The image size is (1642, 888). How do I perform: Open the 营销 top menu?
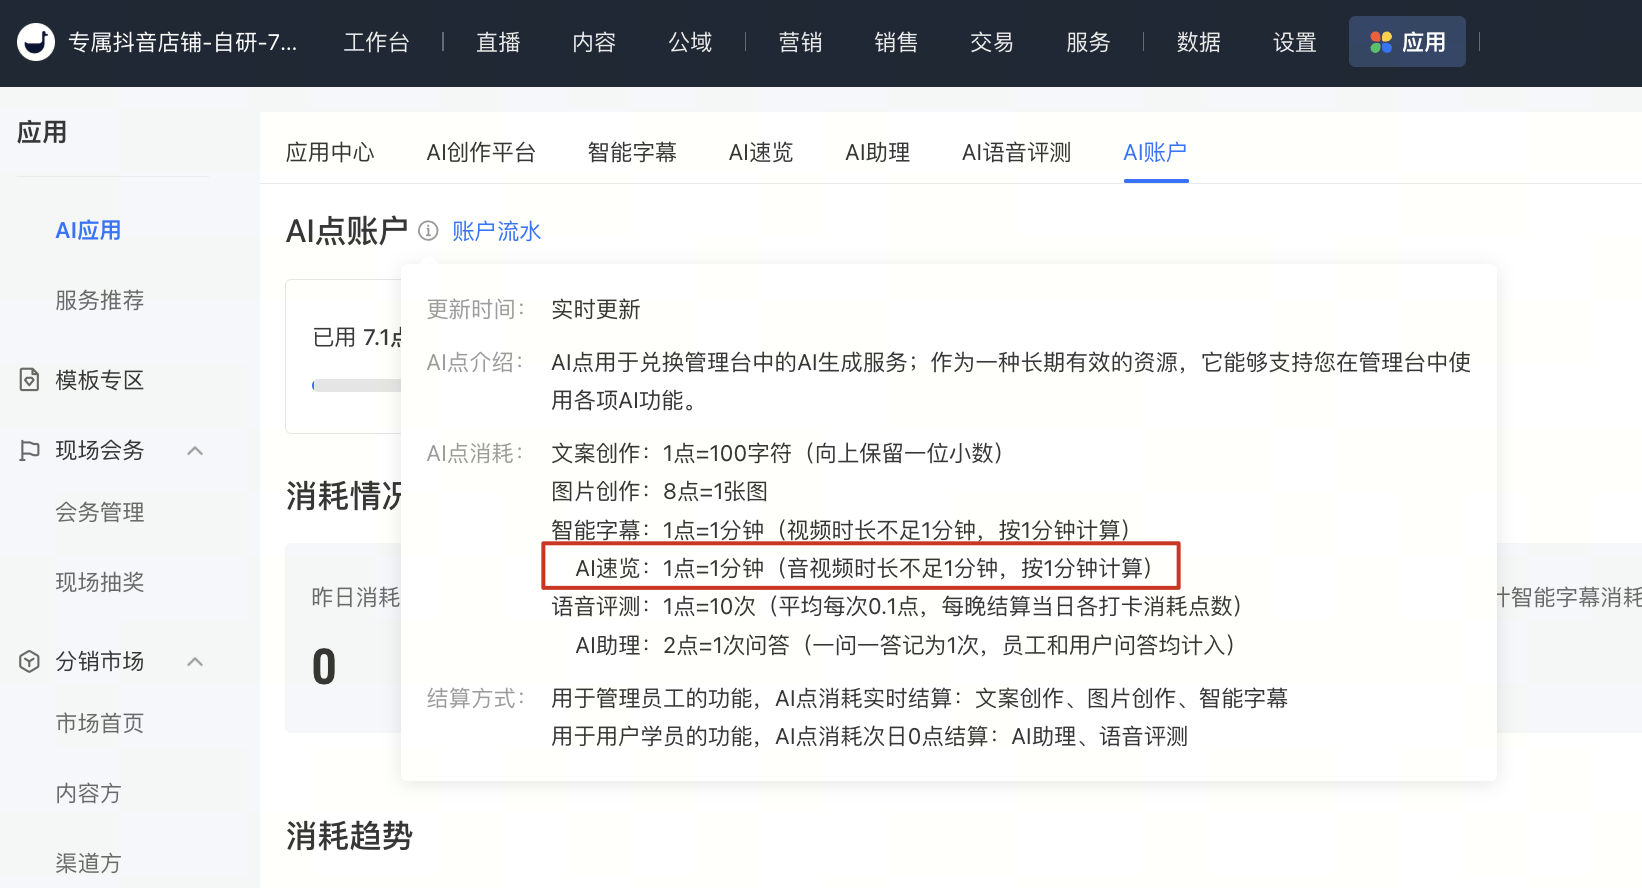coord(800,42)
